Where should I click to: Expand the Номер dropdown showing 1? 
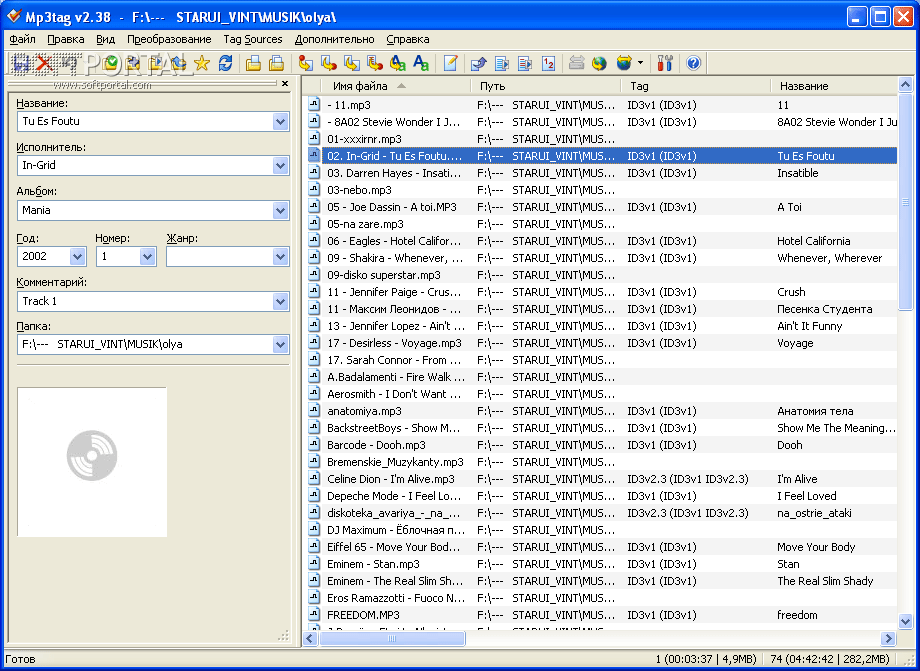point(147,256)
